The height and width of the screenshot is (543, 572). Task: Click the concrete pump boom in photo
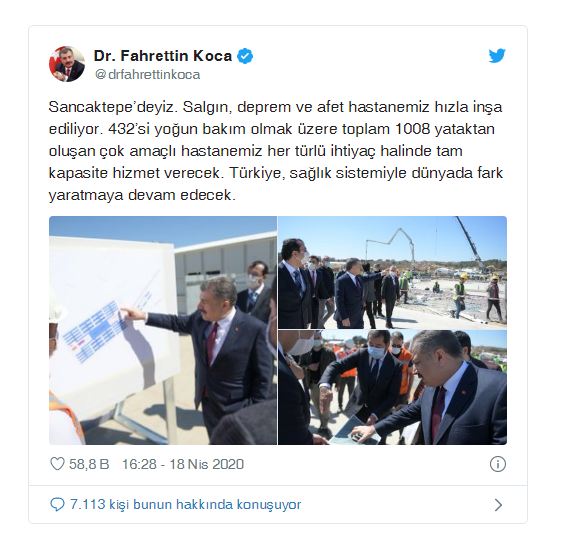391,244
